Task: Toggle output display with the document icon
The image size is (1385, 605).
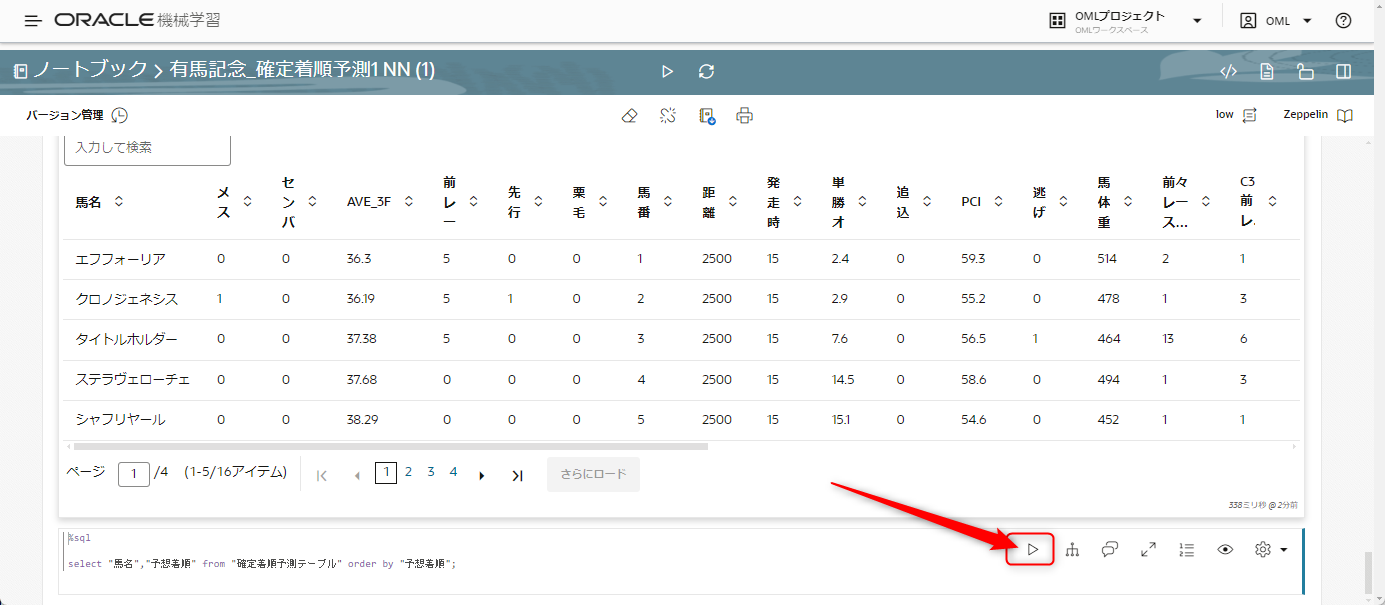Action: pyautogui.click(x=1267, y=71)
